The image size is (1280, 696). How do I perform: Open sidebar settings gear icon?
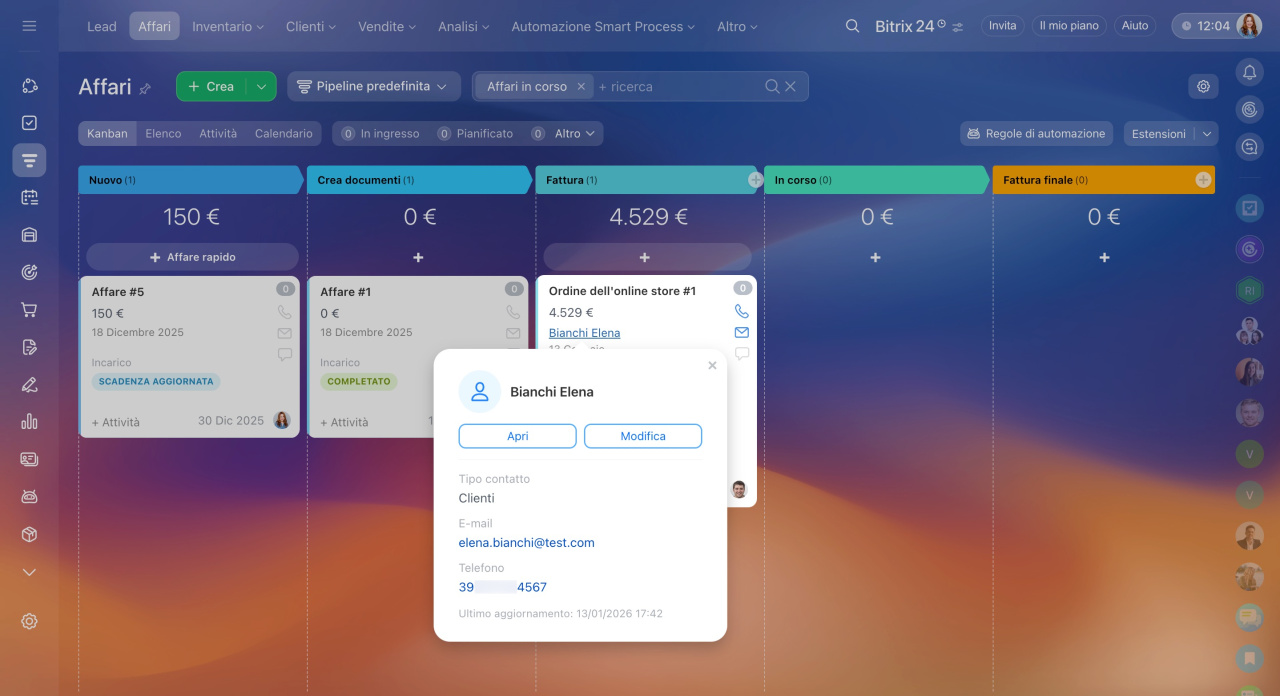pos(29,621)
